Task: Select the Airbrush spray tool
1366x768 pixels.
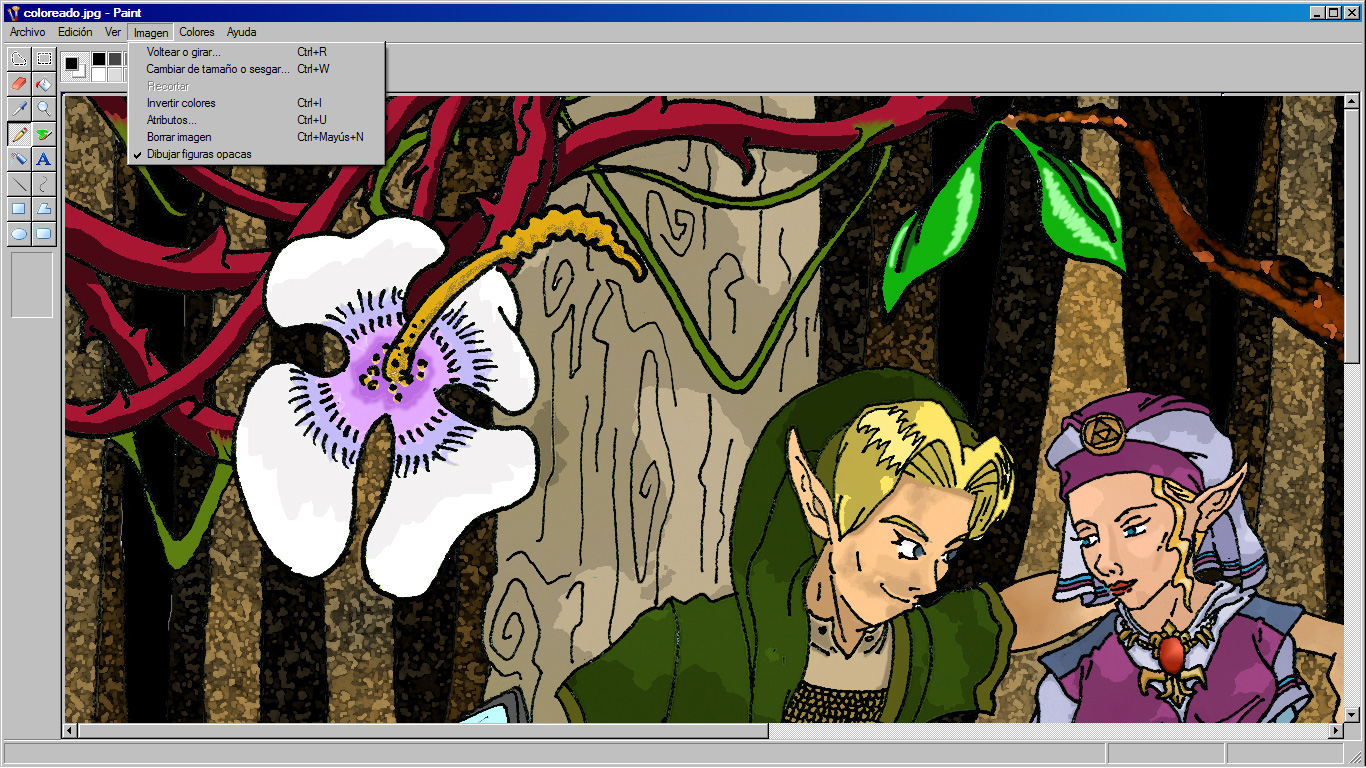Action: [x=18, y=159]
